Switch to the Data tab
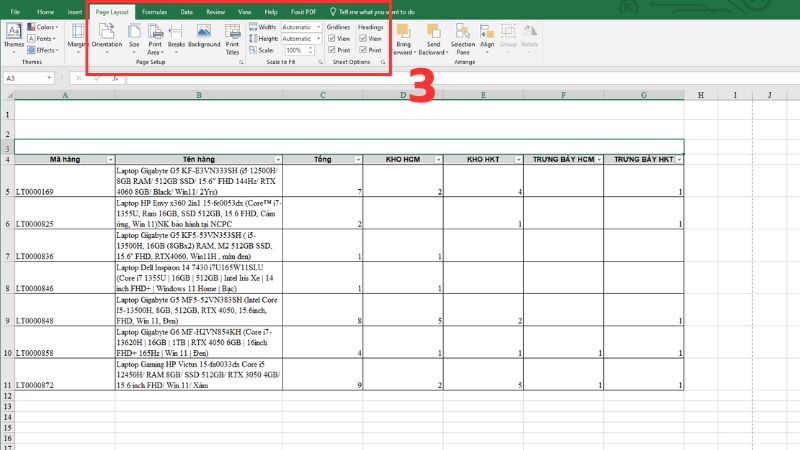 click(x=187, y=12)
